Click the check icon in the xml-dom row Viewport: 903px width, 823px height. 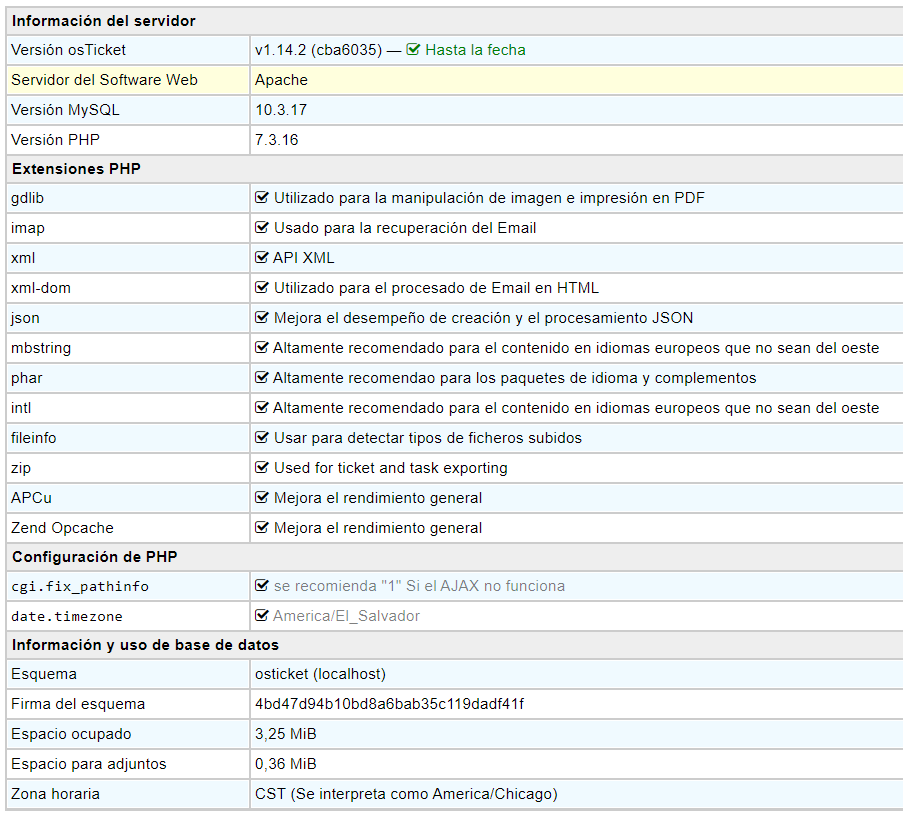pyautogui.click(x=261, y=287)
